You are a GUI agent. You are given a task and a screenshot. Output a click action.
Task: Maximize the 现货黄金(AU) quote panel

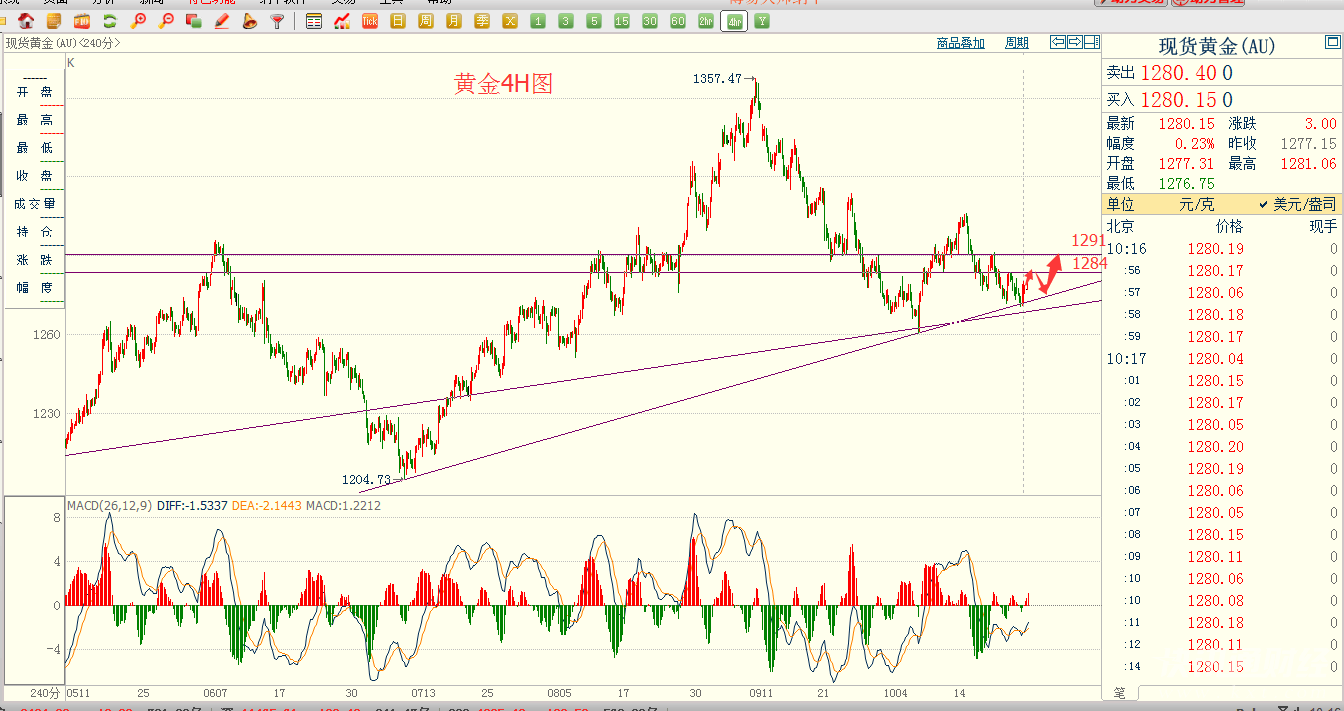(1332, 43)
